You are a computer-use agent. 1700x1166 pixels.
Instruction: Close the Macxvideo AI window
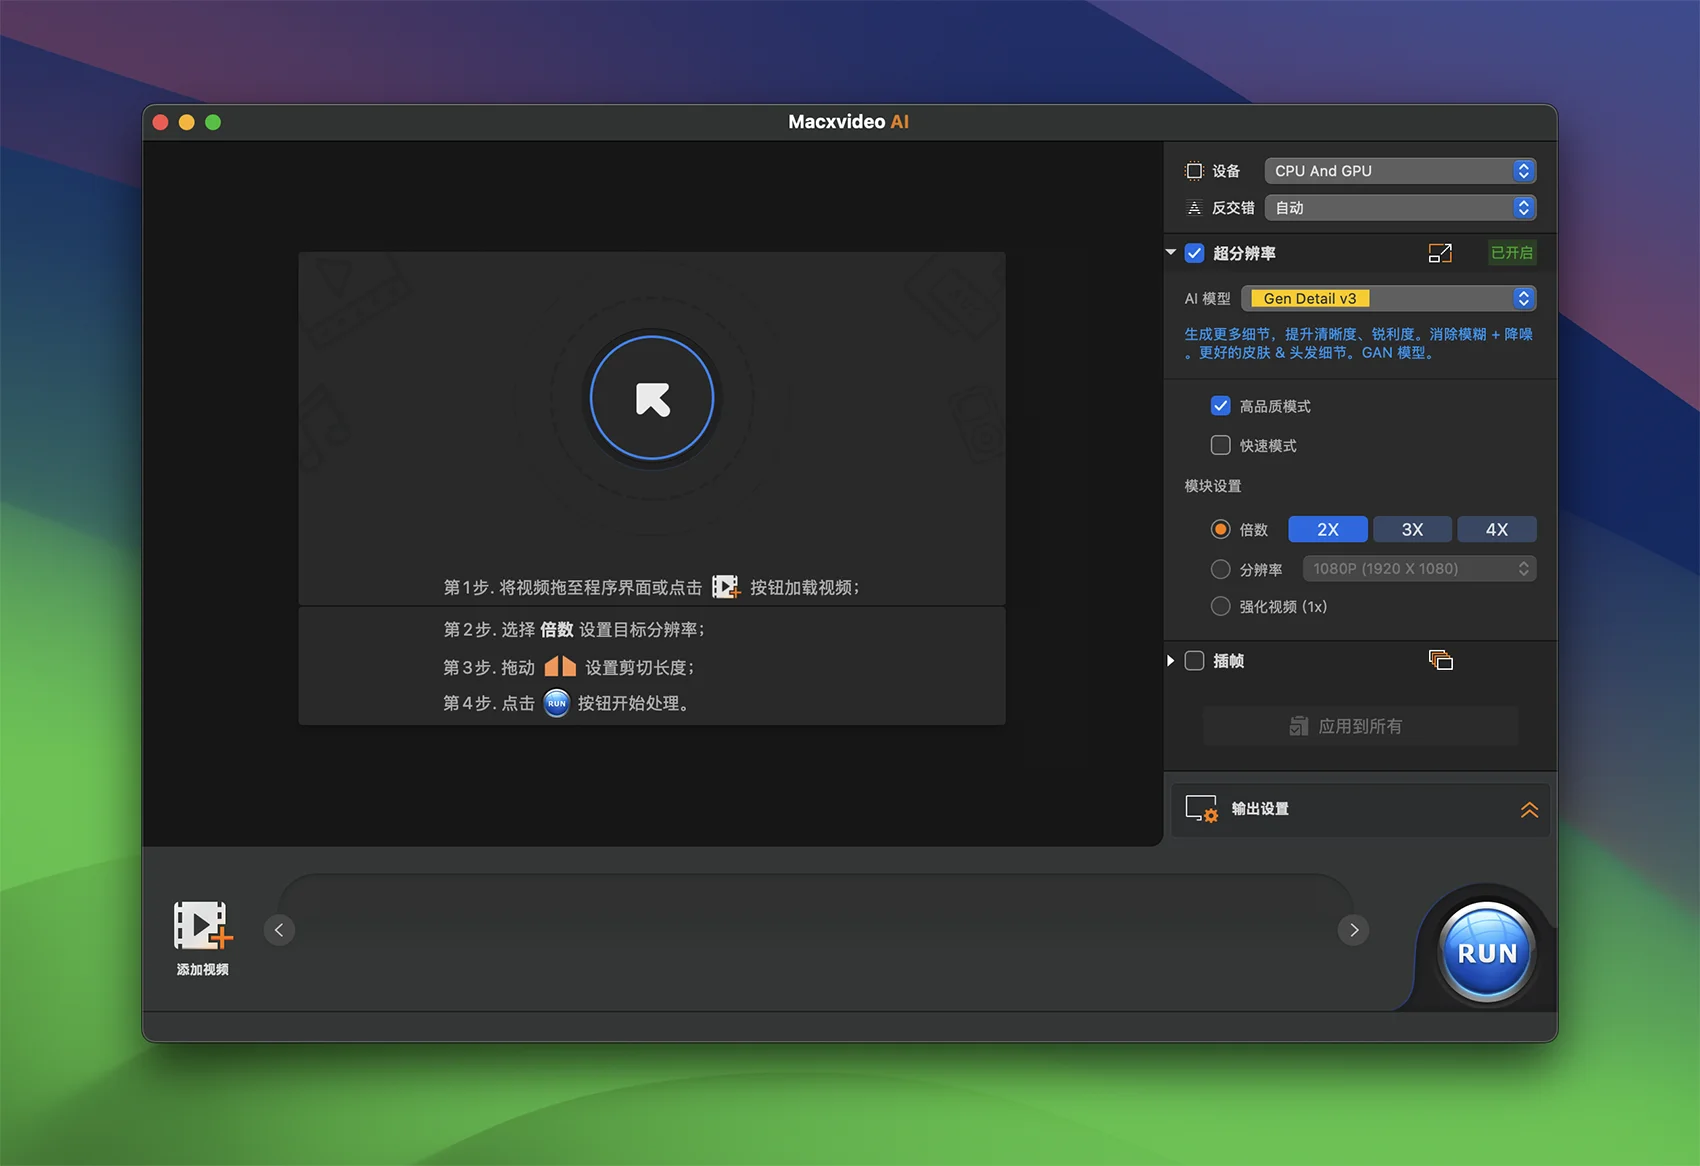tap(160, 122)
